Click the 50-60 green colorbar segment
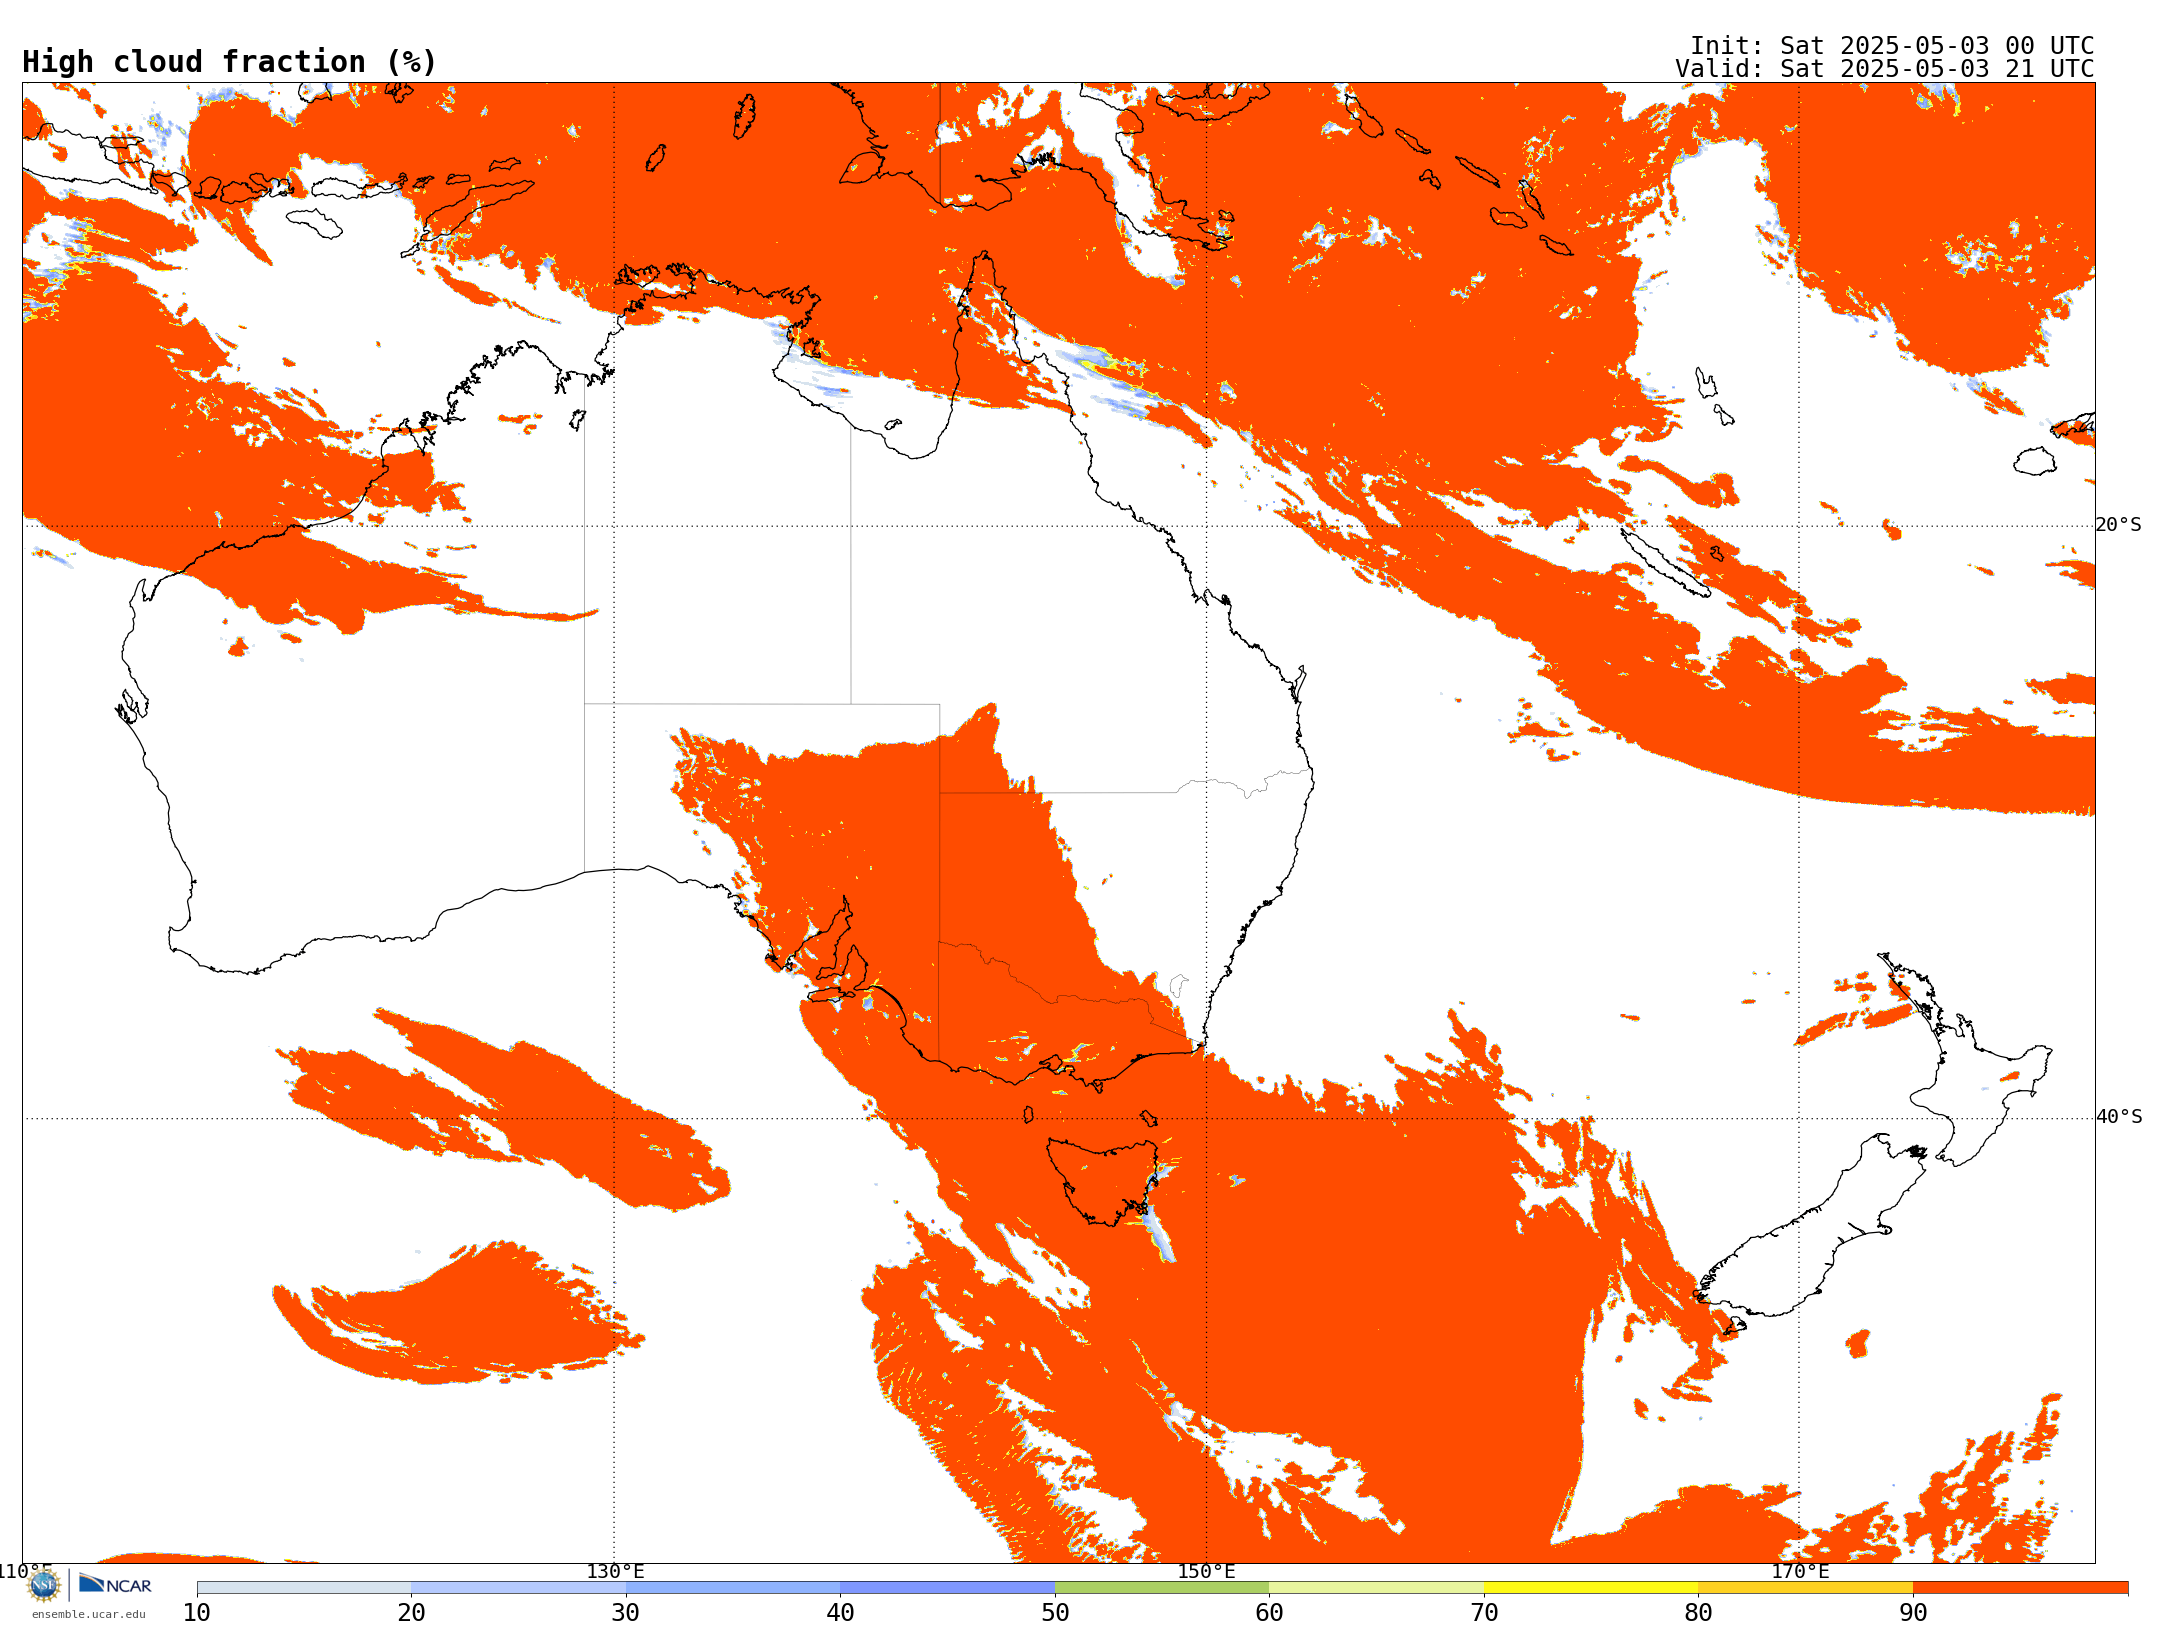2160x1626 pixels. (1162, 1588)
